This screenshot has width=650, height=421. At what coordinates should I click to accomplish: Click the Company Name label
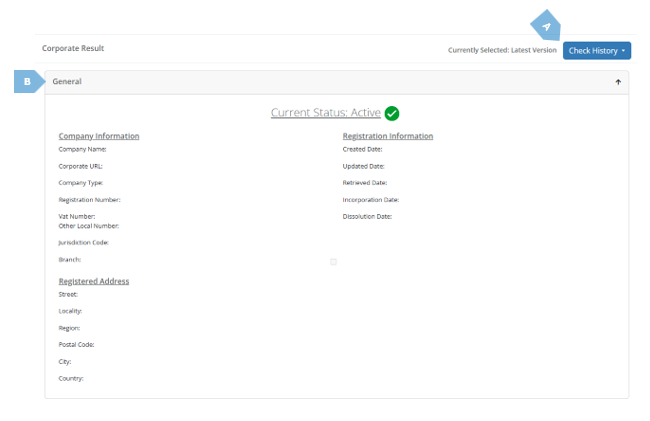[82, 149]
